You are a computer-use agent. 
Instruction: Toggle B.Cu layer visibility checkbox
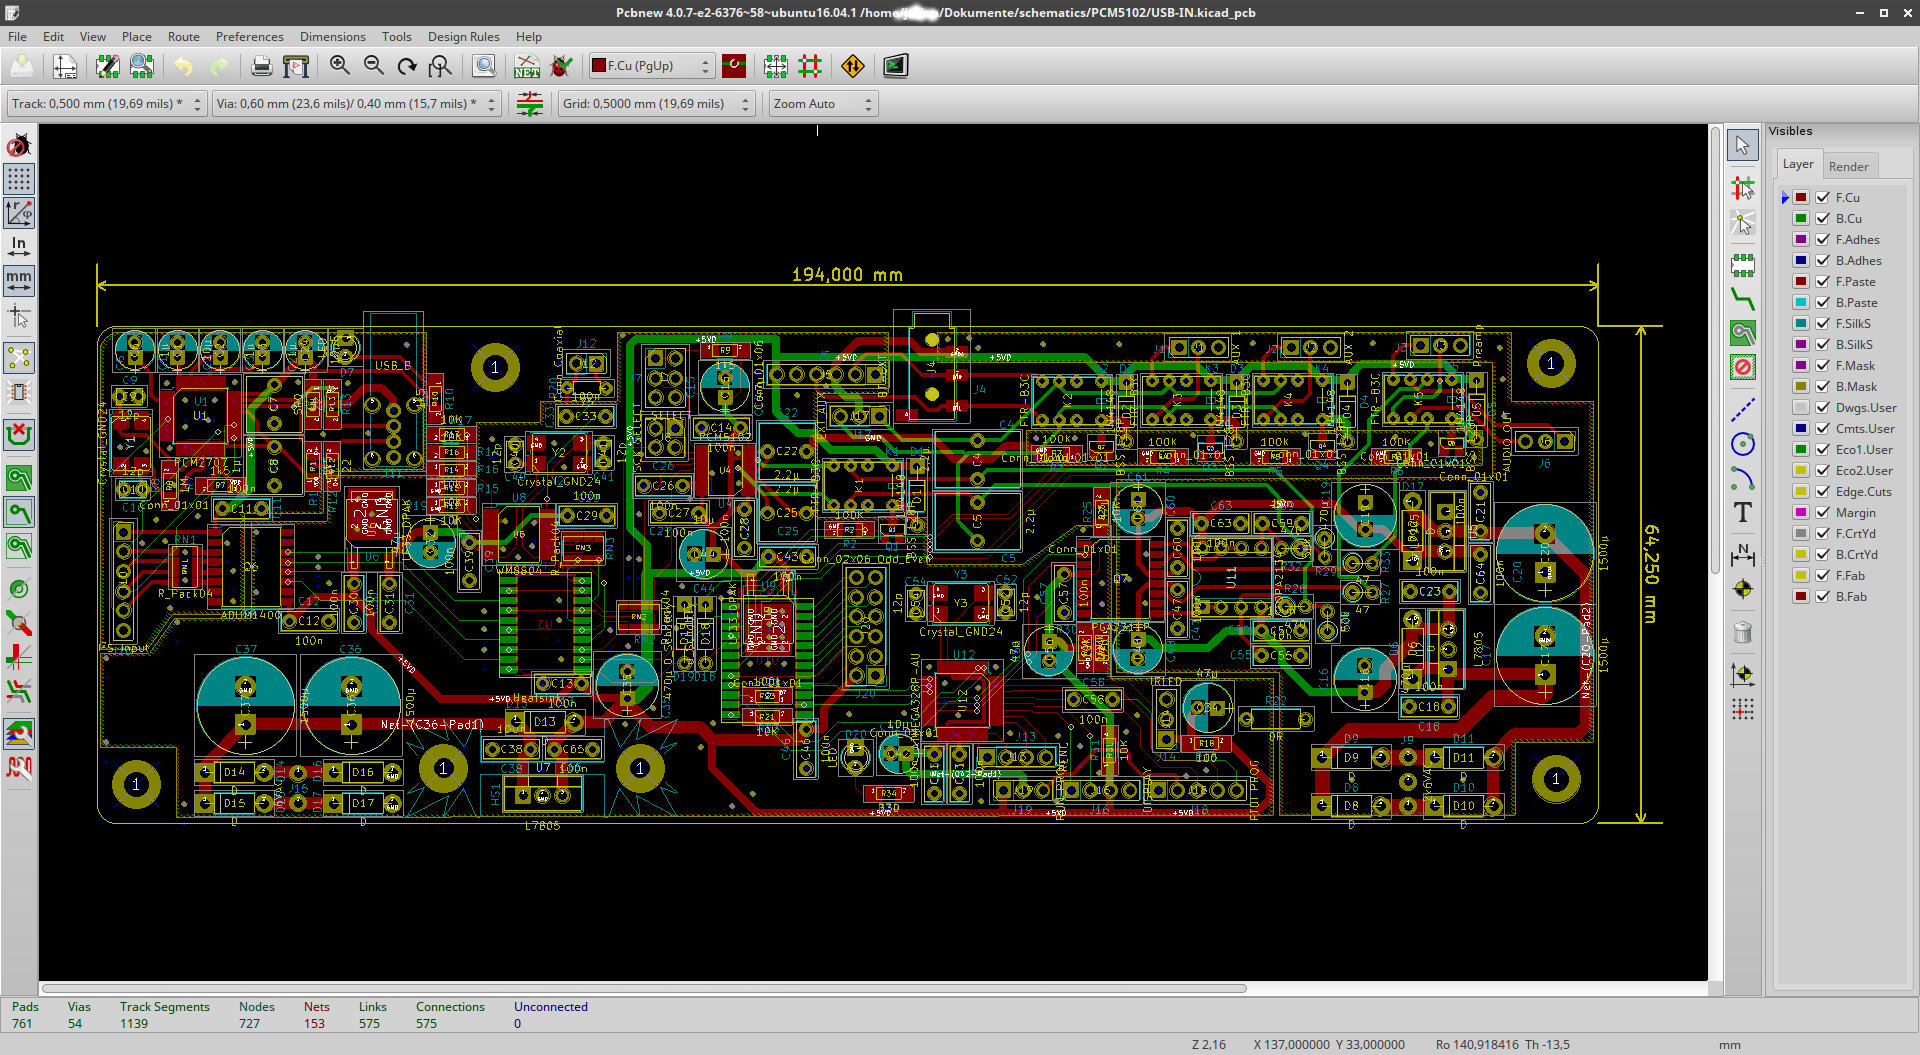tap(1823, 219)
